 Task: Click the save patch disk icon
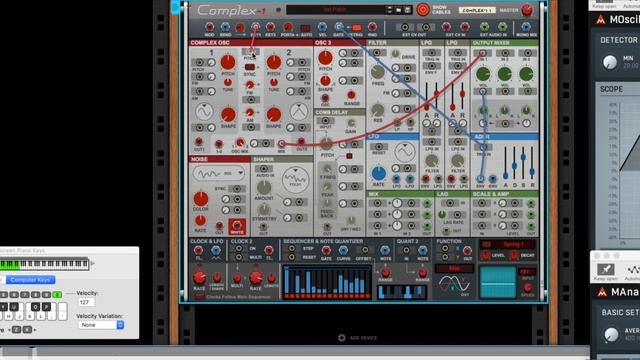coord(407,10)
